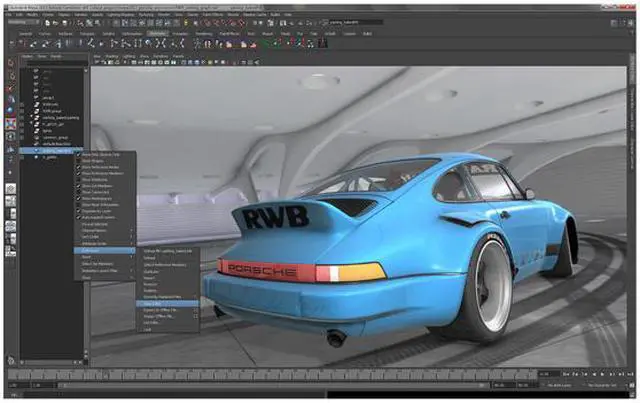Viewport: 640px width, 403px height.
Task: Pick the Move tool in toolbox
Action: (x=11, y=99)
